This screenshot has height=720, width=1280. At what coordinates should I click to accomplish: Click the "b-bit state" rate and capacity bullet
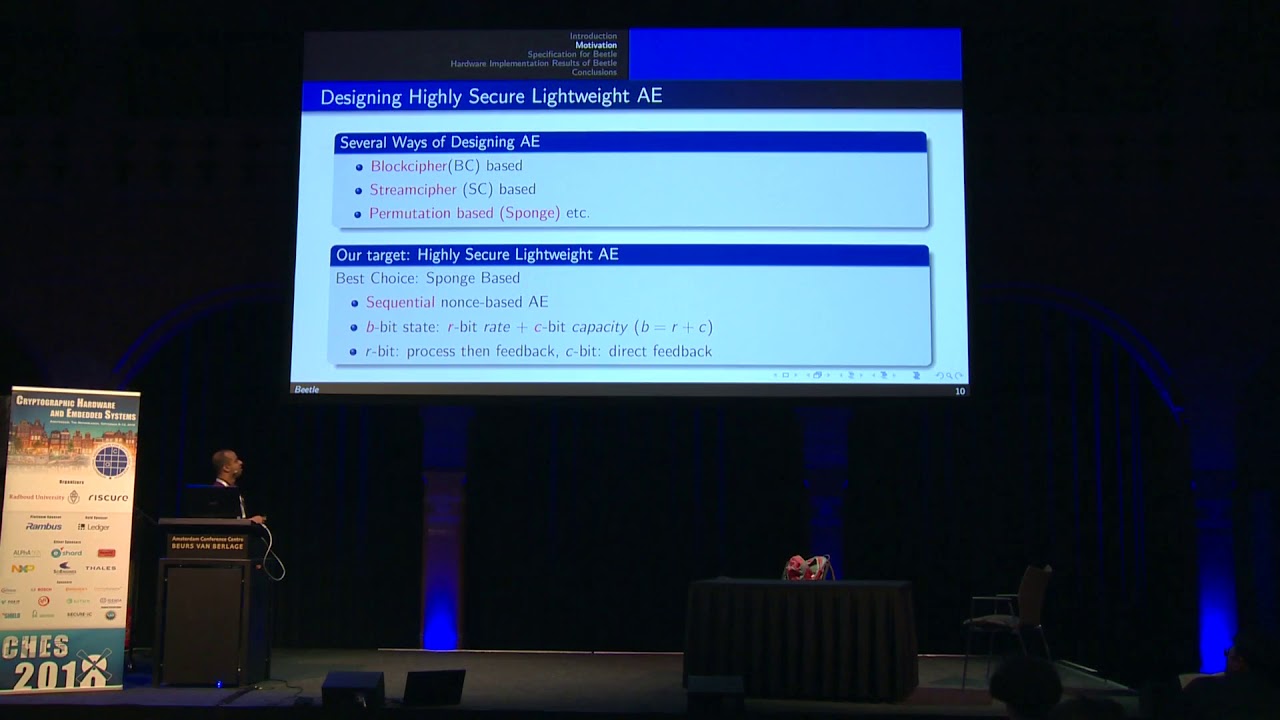click(539, 327)
